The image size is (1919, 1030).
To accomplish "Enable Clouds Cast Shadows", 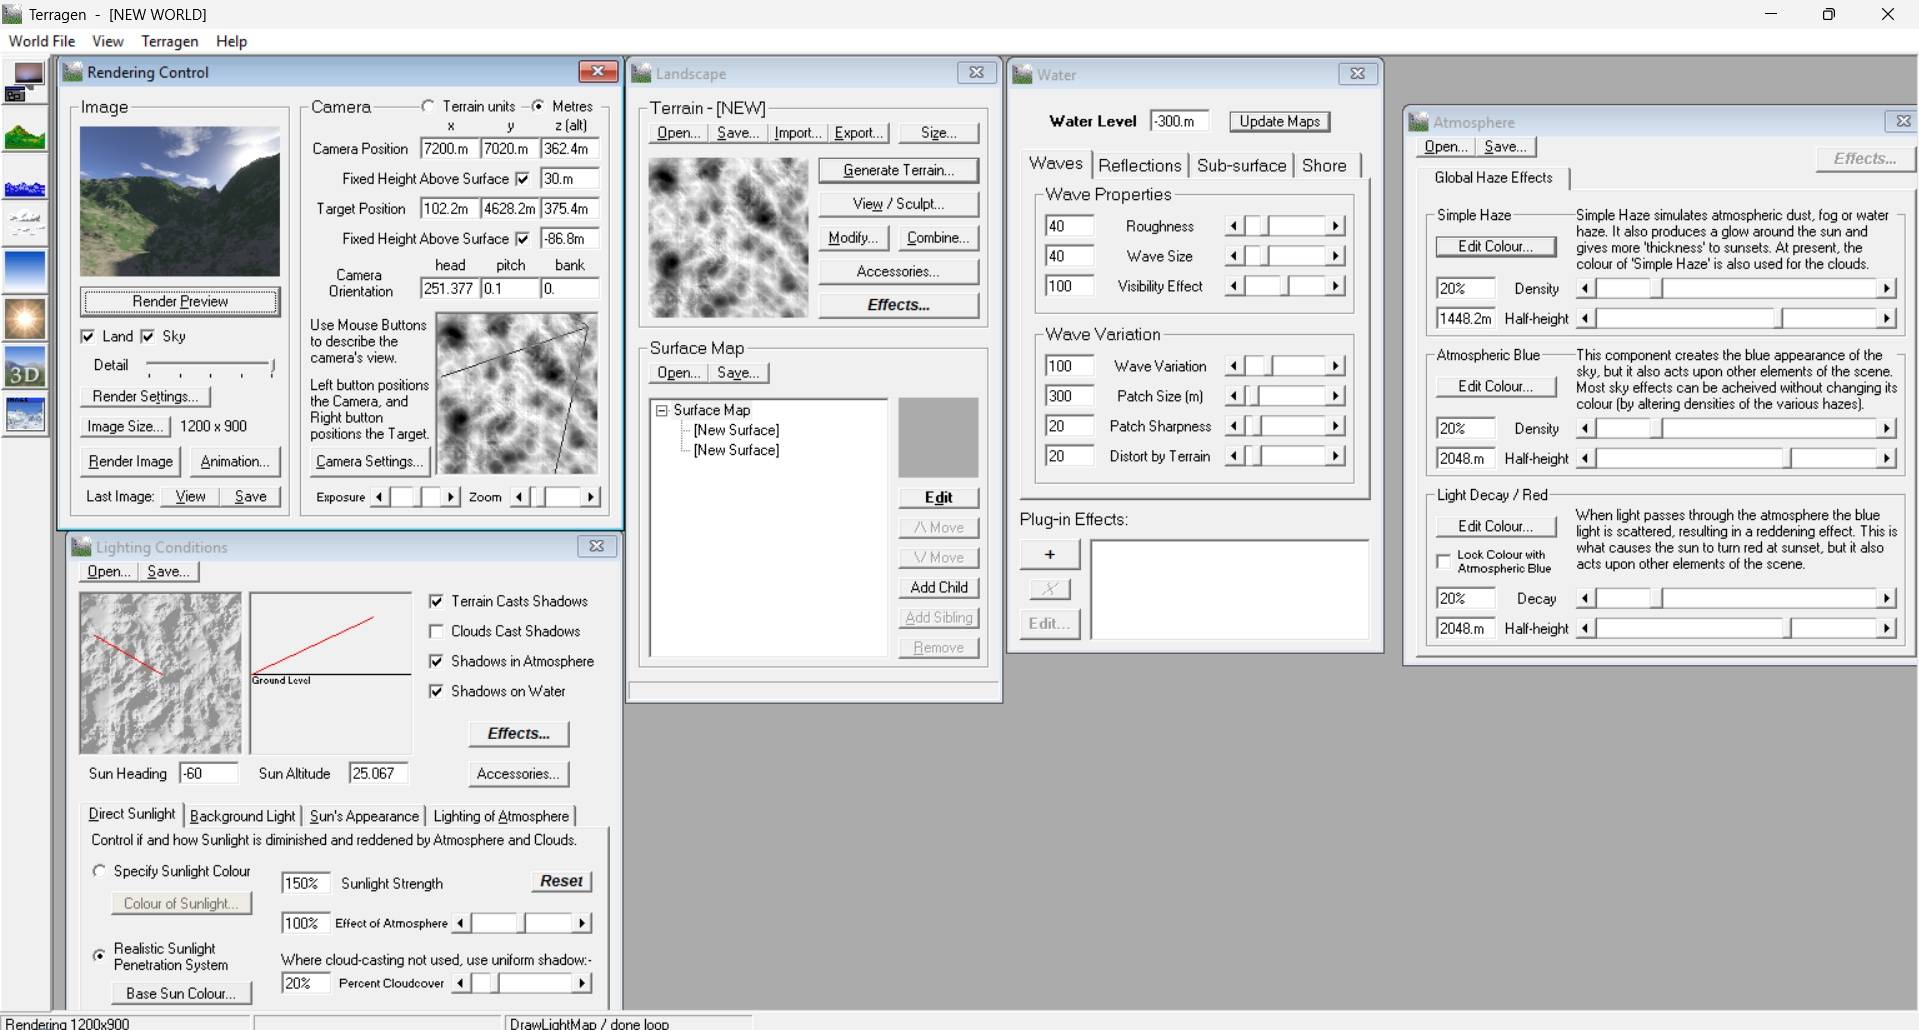I will 436,631.
